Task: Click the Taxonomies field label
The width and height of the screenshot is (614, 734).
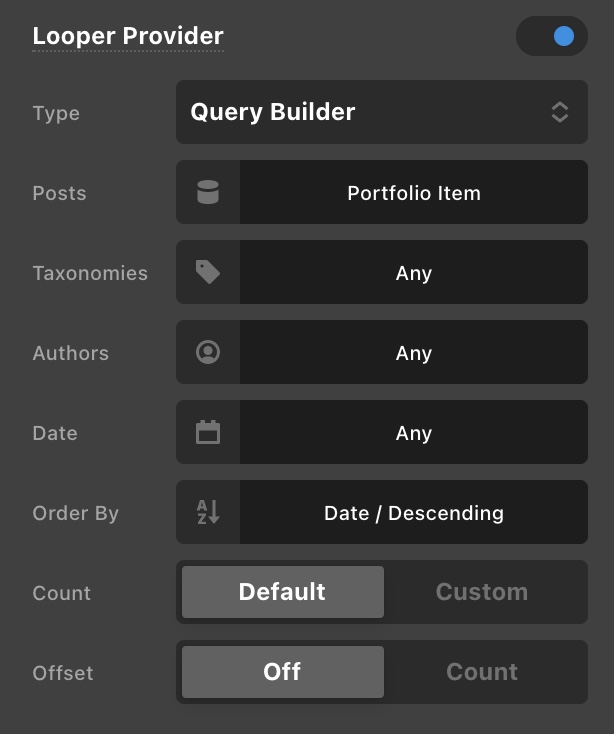Action: pyautogui.click(x=90, y=273)
